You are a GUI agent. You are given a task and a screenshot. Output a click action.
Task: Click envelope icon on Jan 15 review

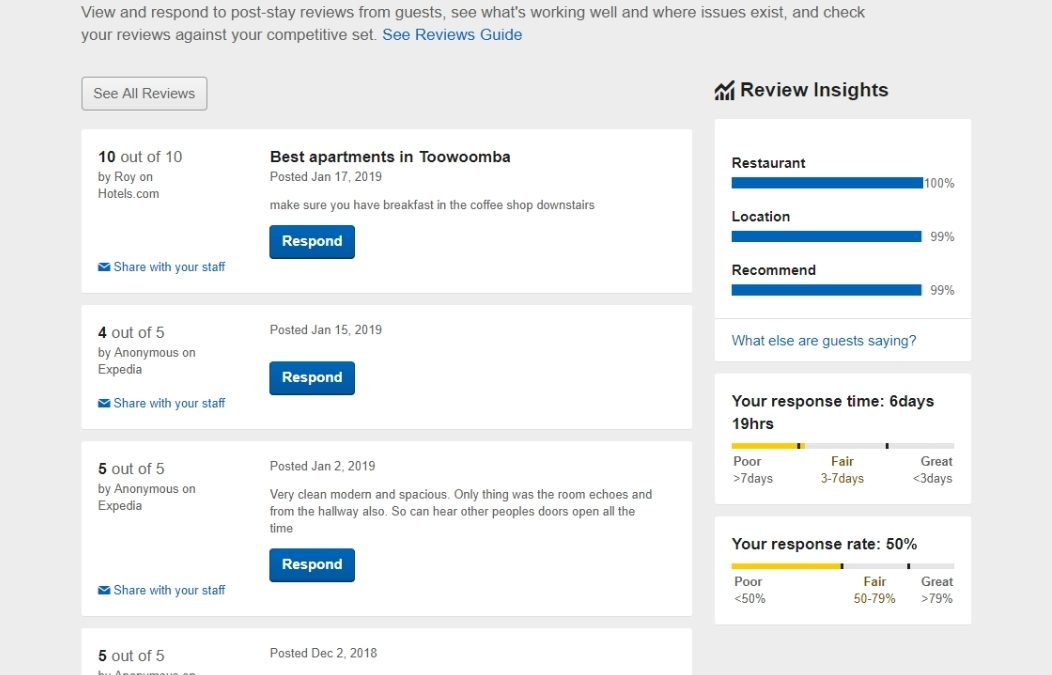click(104, 404)
